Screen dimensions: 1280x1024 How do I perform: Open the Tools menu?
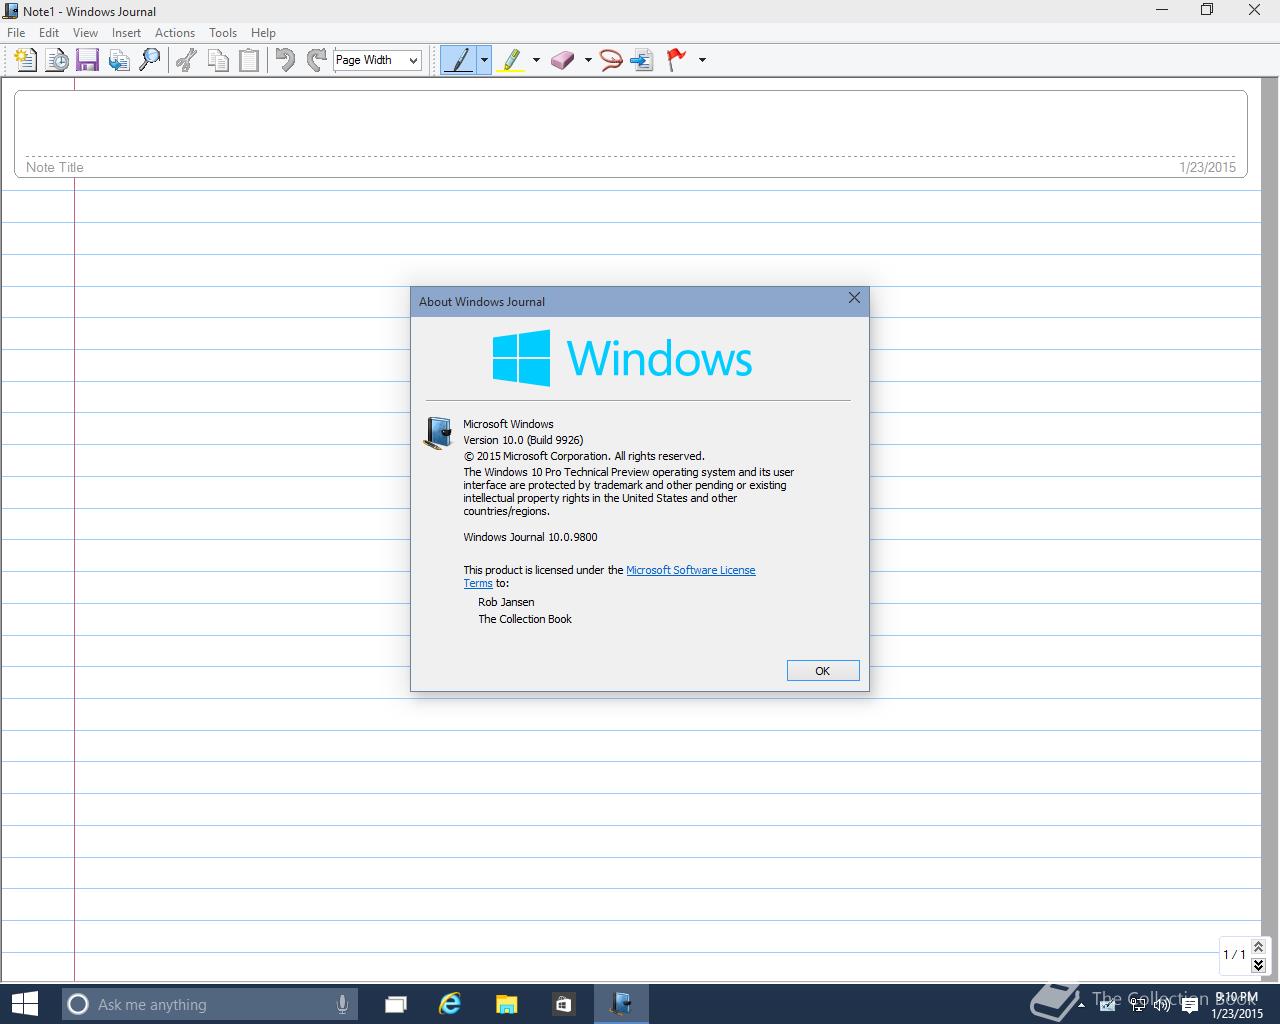point(223,33)
